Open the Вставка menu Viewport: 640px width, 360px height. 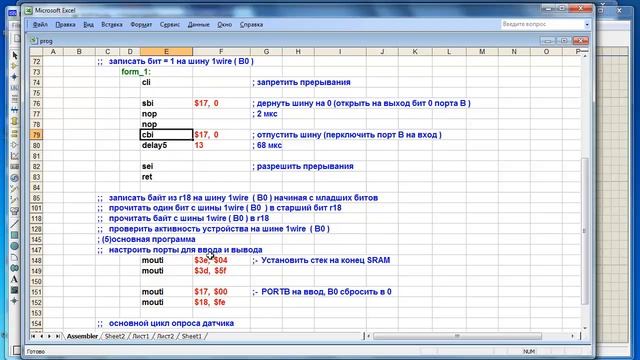point(112,24)
